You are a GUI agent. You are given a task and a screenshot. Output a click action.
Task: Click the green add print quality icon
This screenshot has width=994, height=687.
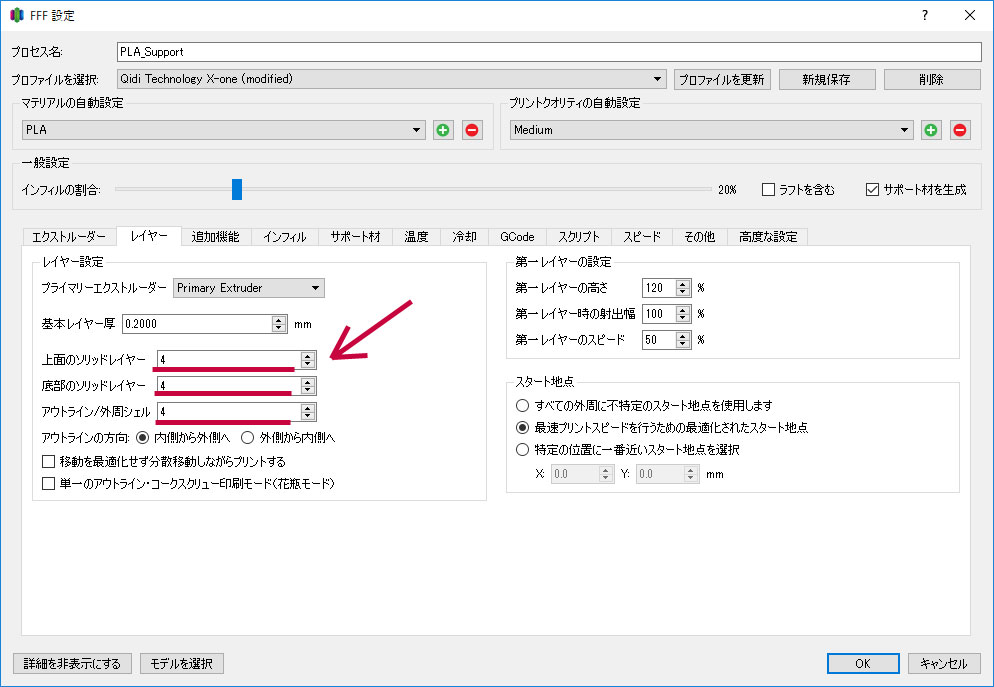pyautogui.click(x=931, y=130)
